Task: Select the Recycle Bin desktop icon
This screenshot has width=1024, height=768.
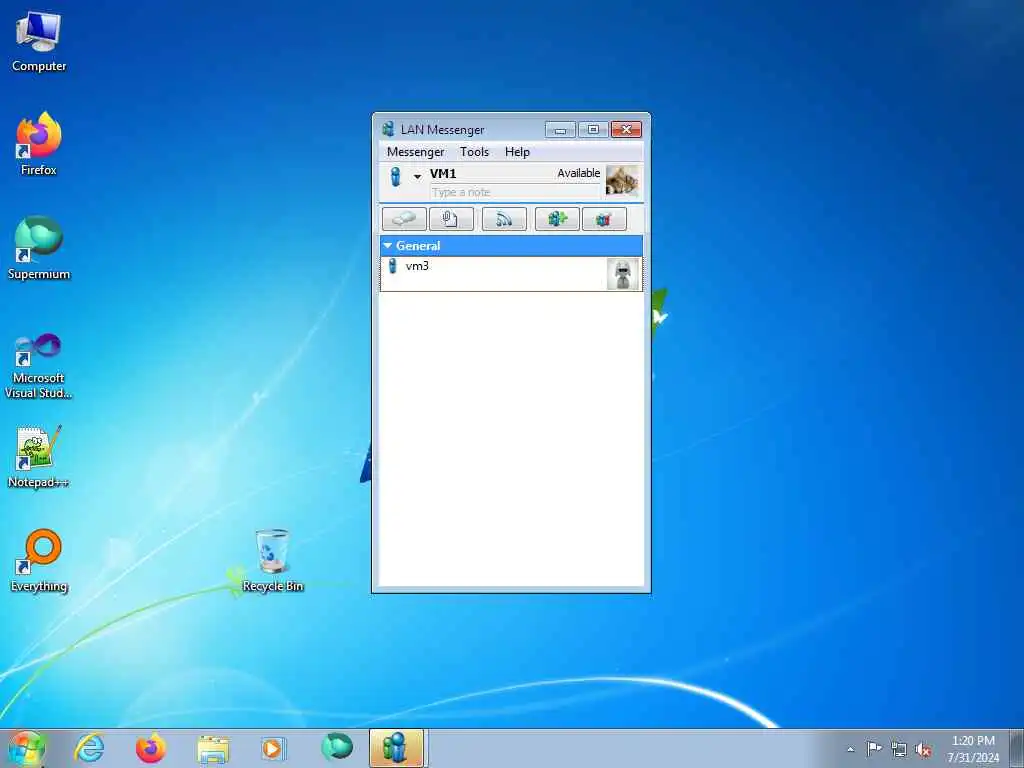Action: 272,560
